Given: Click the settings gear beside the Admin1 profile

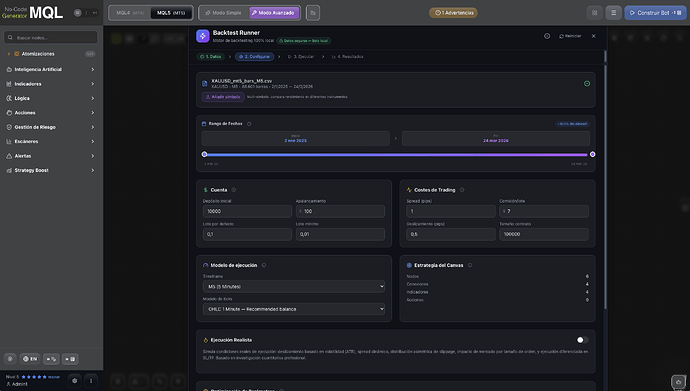Looking at the screenshot, I should 74,380.
